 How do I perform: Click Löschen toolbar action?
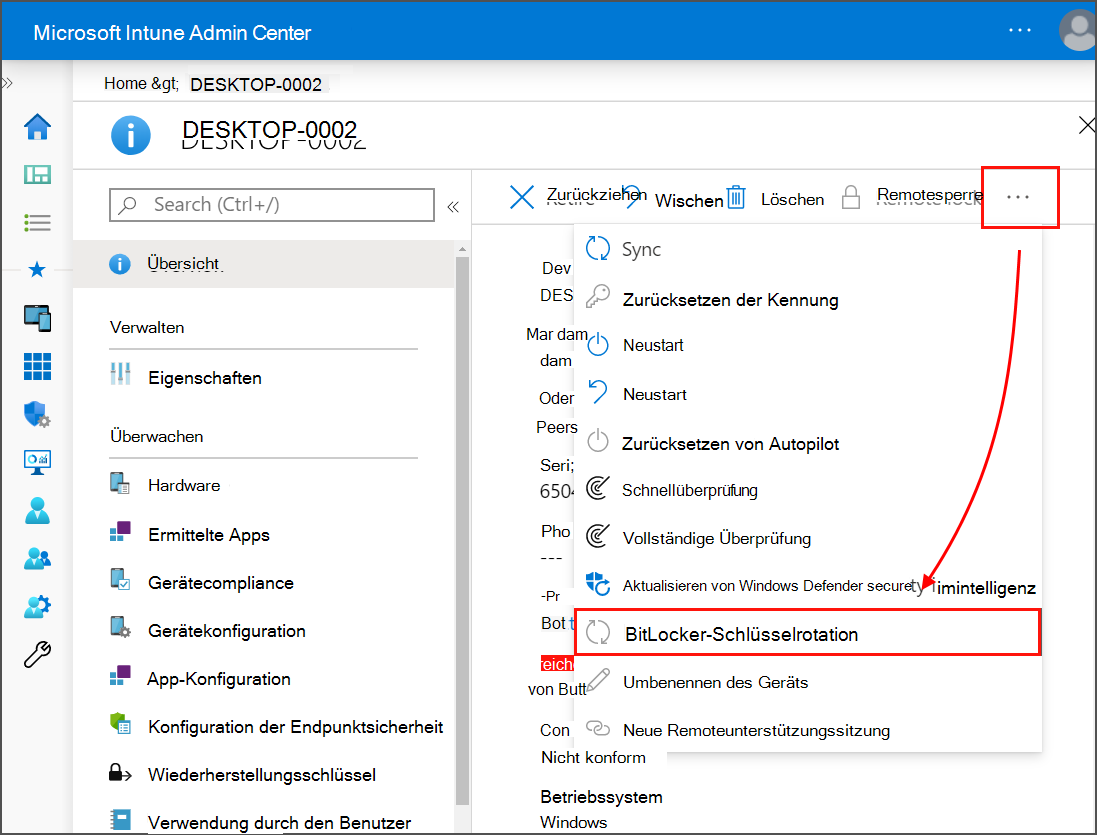(774, 199)
